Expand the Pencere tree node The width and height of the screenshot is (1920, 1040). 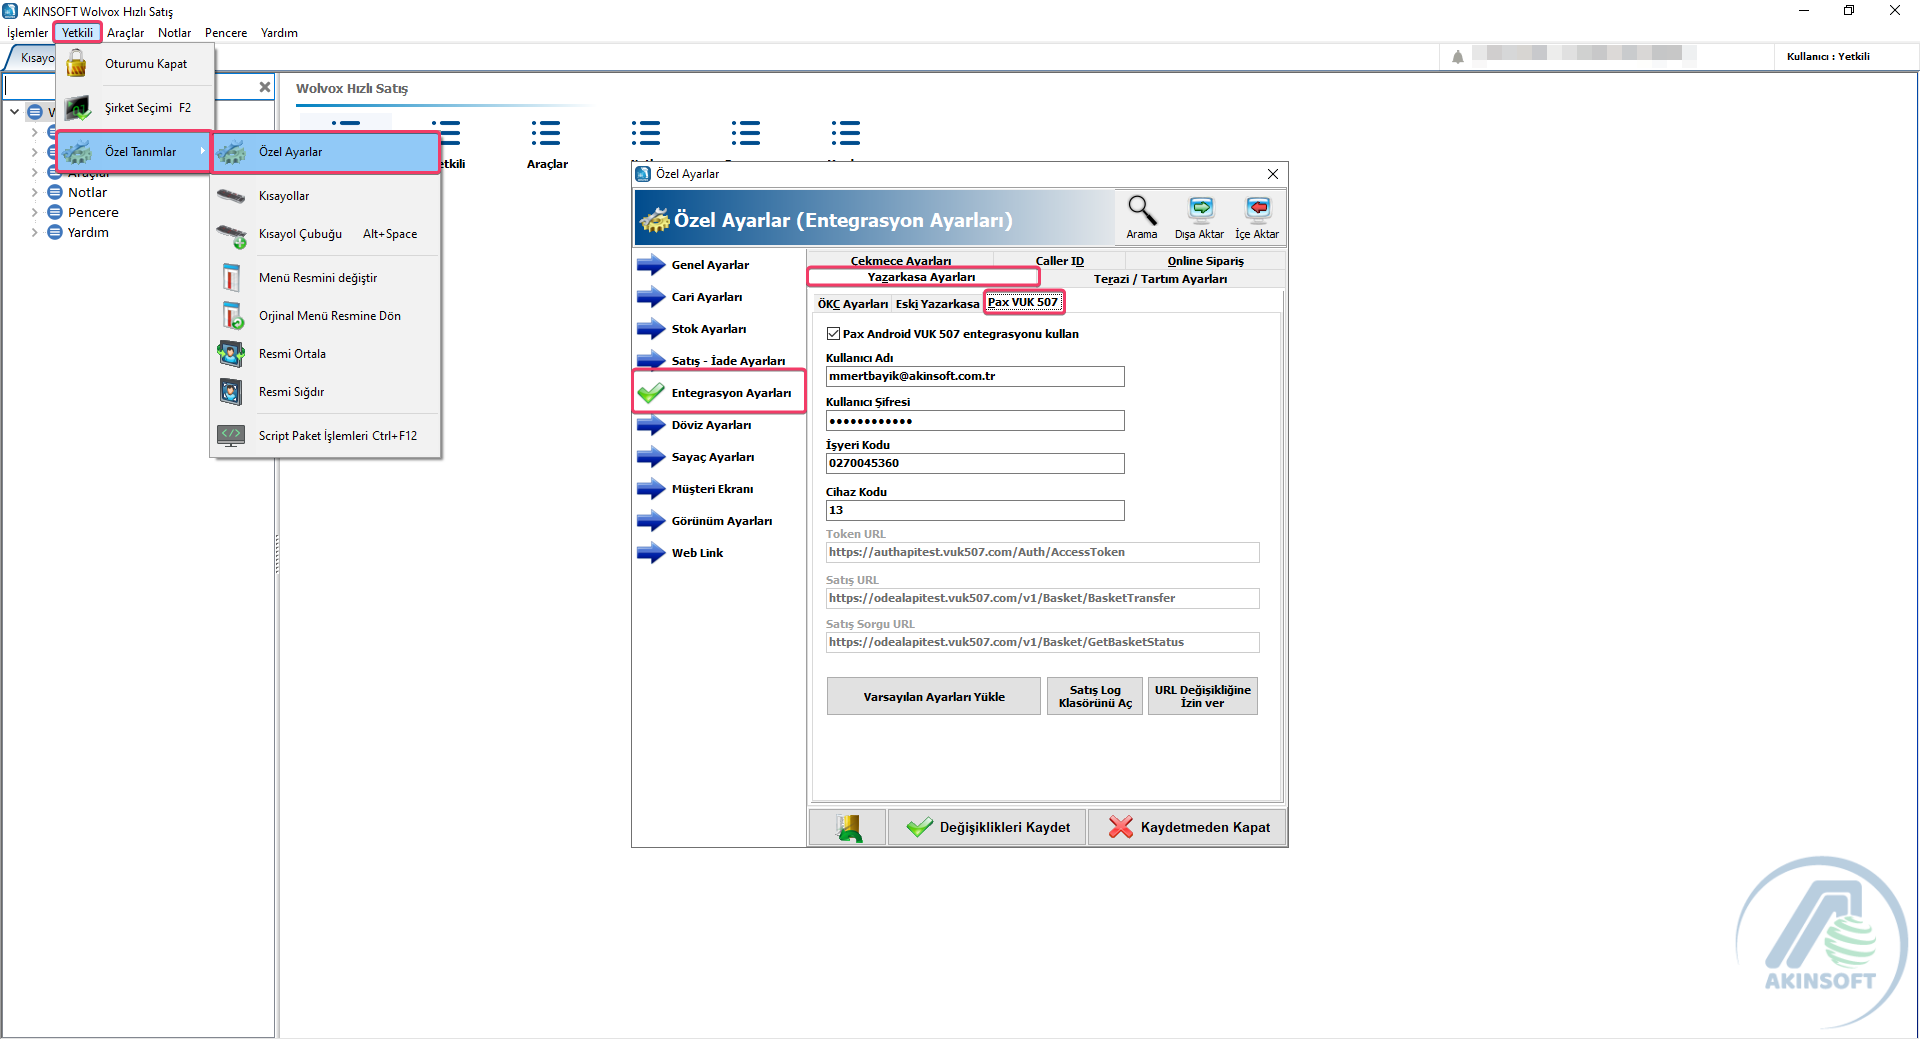[34, 212]
